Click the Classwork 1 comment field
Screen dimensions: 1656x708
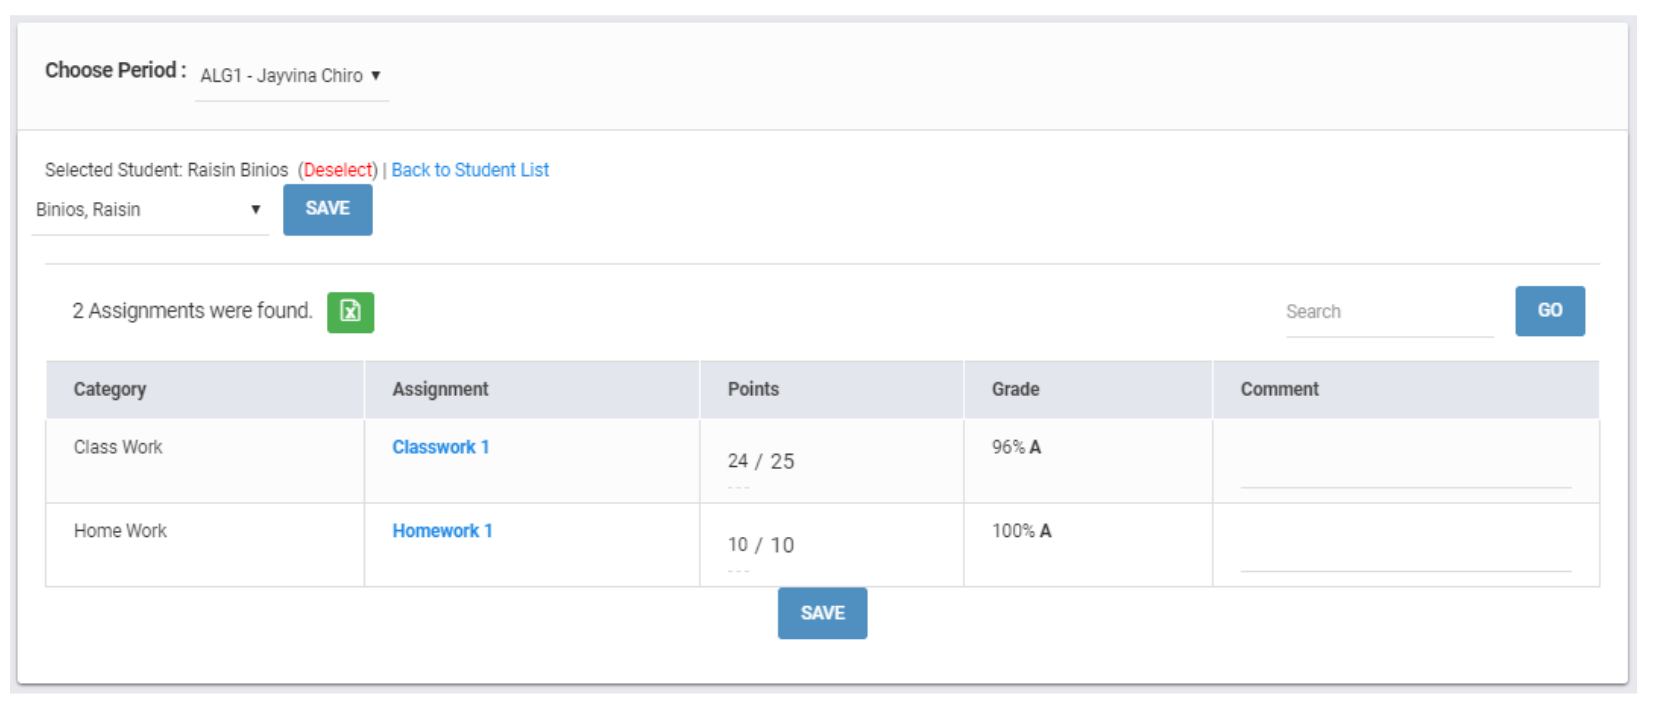[1405, 472]
